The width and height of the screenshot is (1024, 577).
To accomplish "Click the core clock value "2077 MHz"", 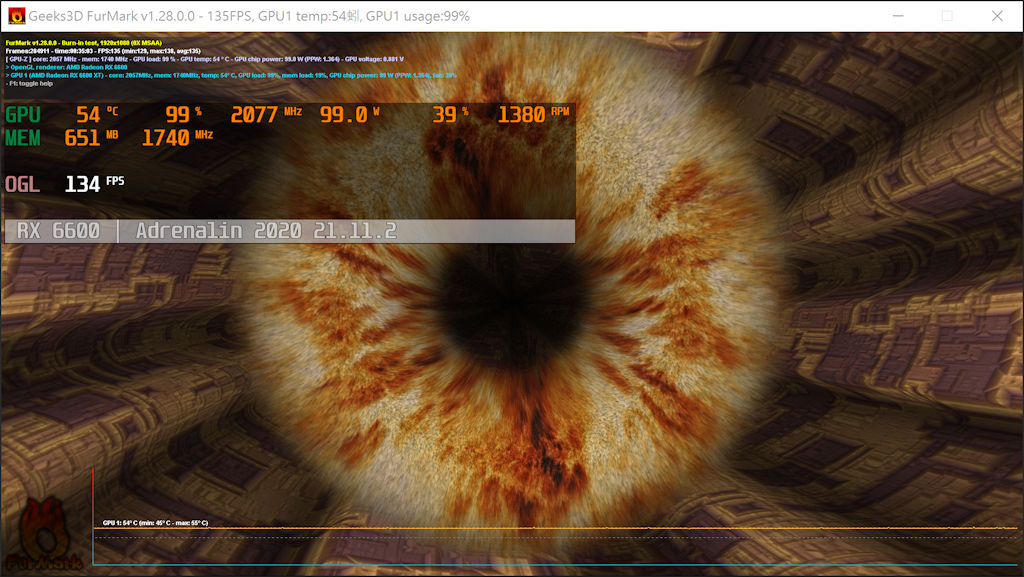I will tap(266, 115).
